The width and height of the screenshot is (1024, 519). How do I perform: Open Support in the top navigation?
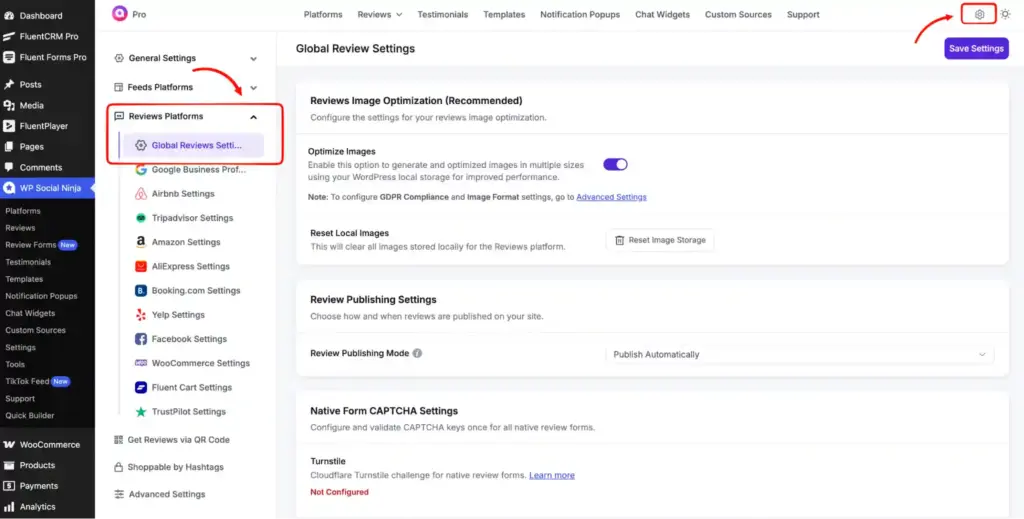[803, 14]
